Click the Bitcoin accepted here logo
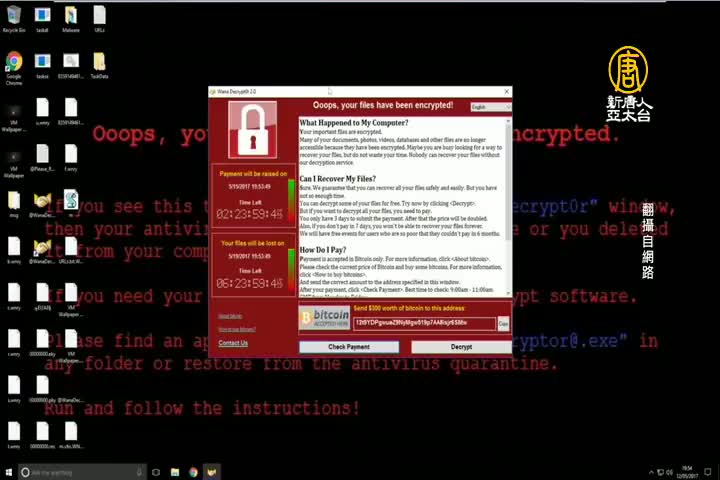The height and width of the screenshot is (480, 720). point(324,320)
